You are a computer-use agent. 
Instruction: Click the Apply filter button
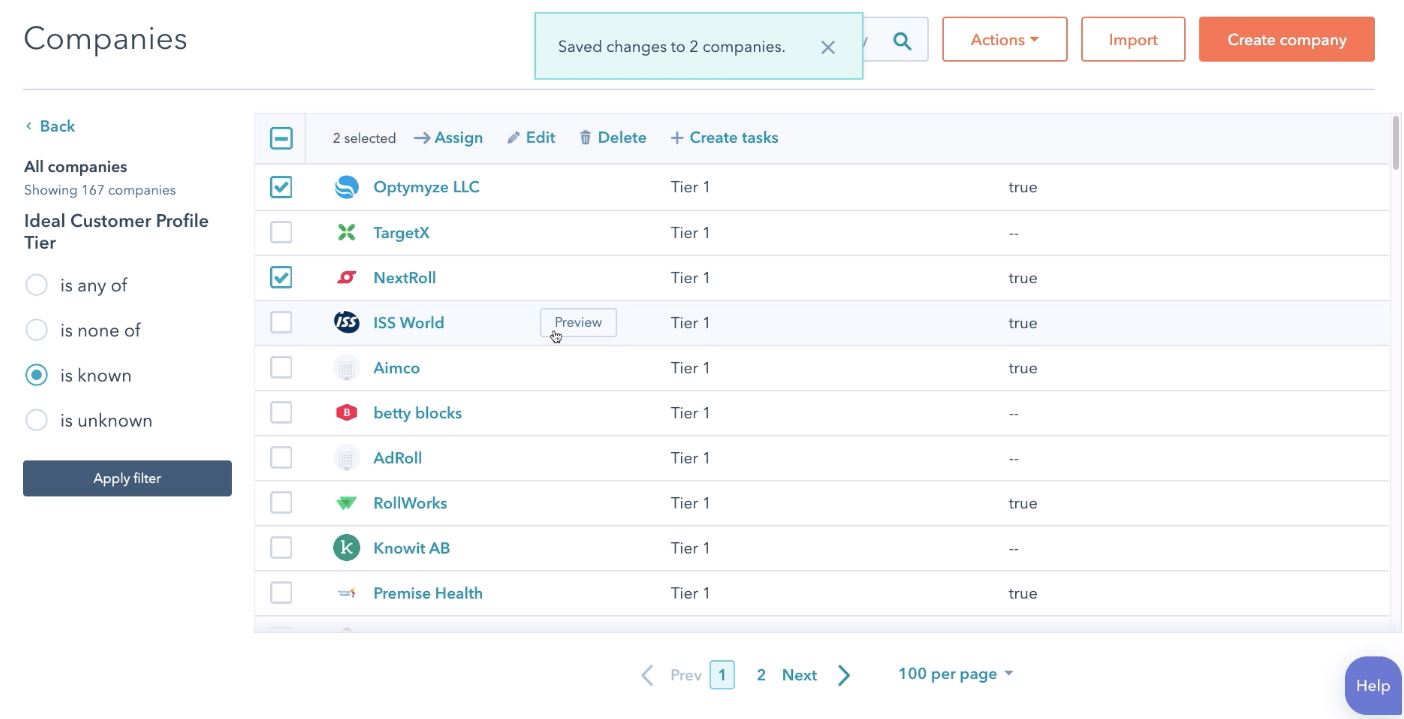tap(127, 478)
